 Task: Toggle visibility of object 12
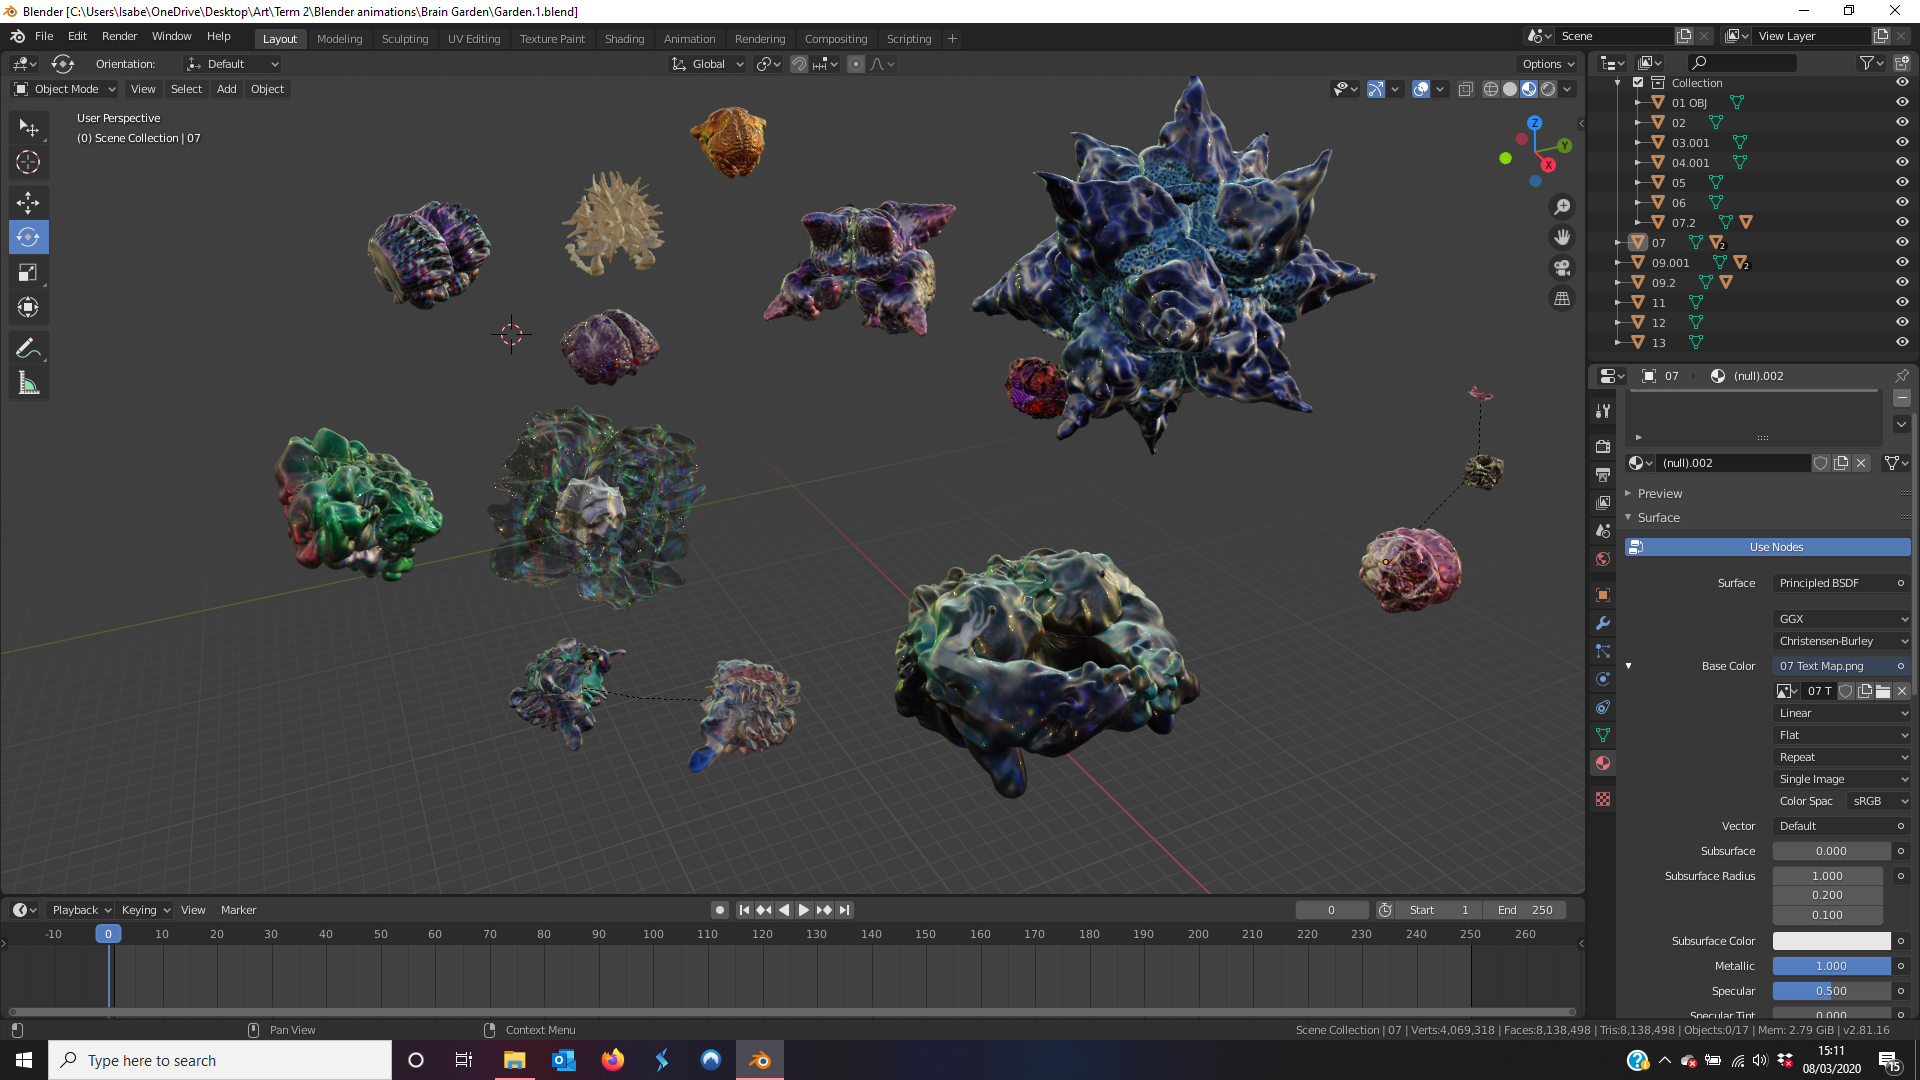click(x=1902, y=322)
